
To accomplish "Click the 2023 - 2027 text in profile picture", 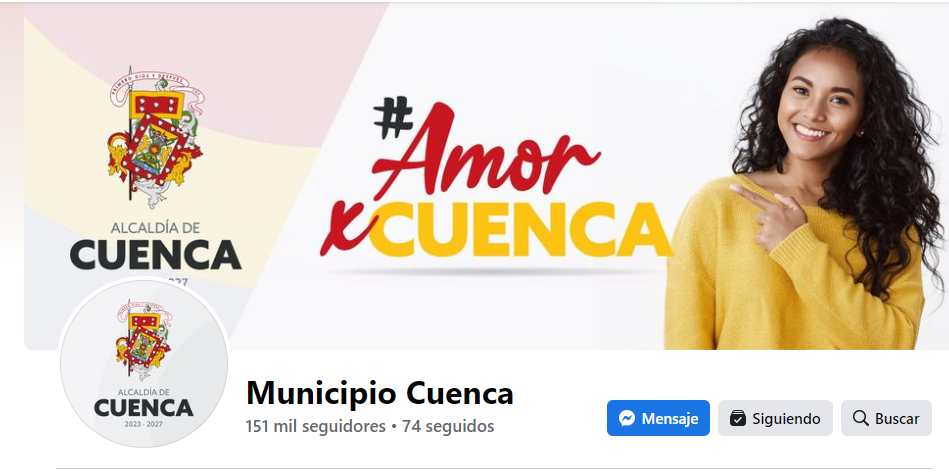I will pyautogui.click(x=143, y=424).
